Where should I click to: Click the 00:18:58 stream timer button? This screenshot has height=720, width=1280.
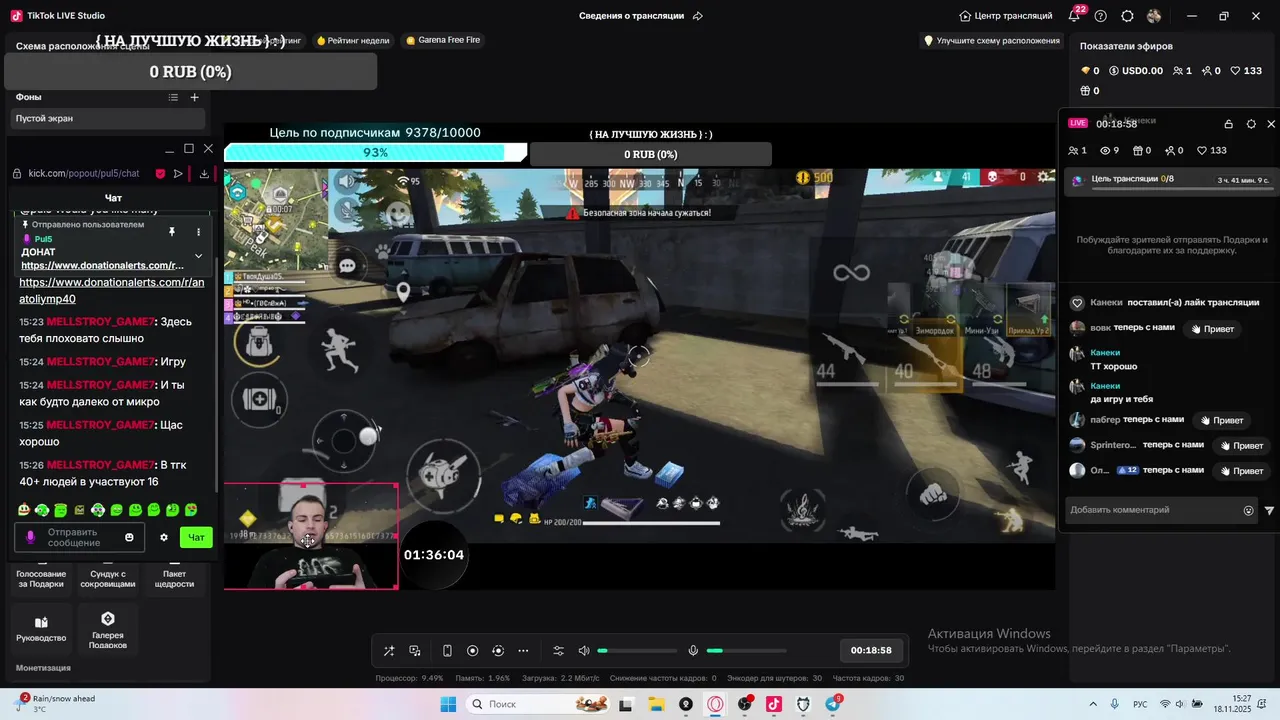871,650
